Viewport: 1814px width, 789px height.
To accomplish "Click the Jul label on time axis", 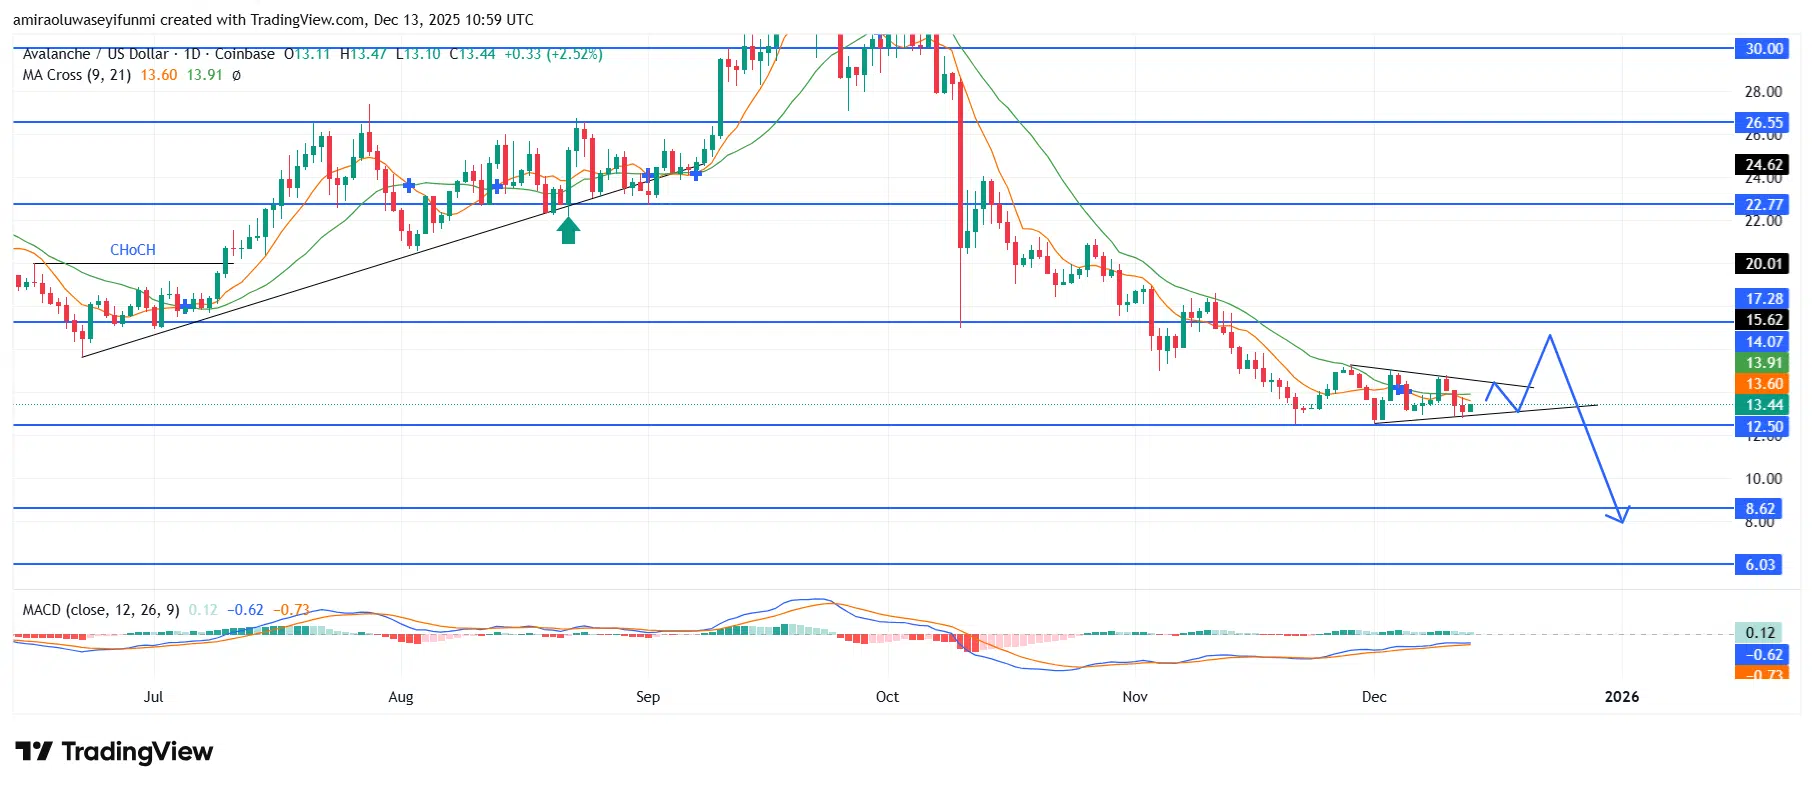I will pyautogui.click(x=153, y=697).
